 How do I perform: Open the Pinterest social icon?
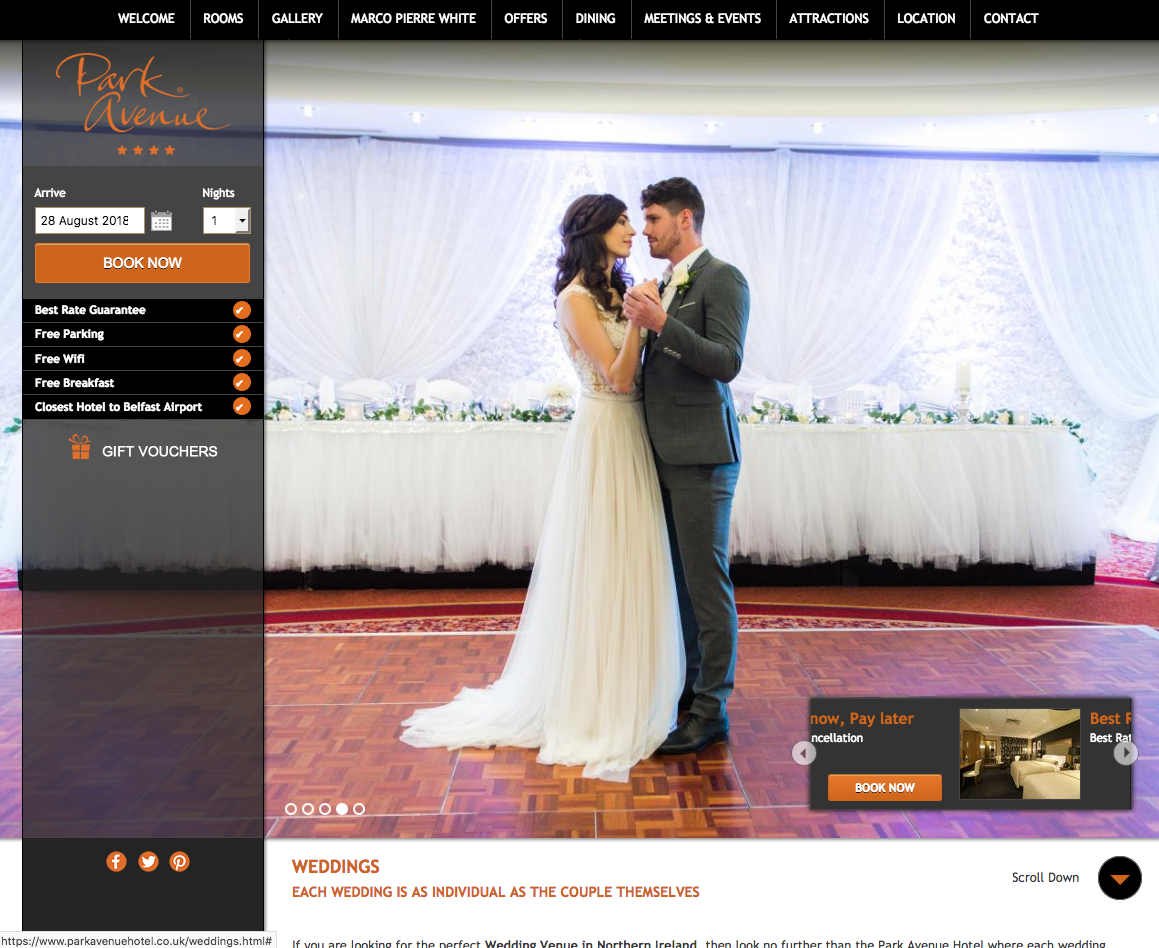pos(179,861)
